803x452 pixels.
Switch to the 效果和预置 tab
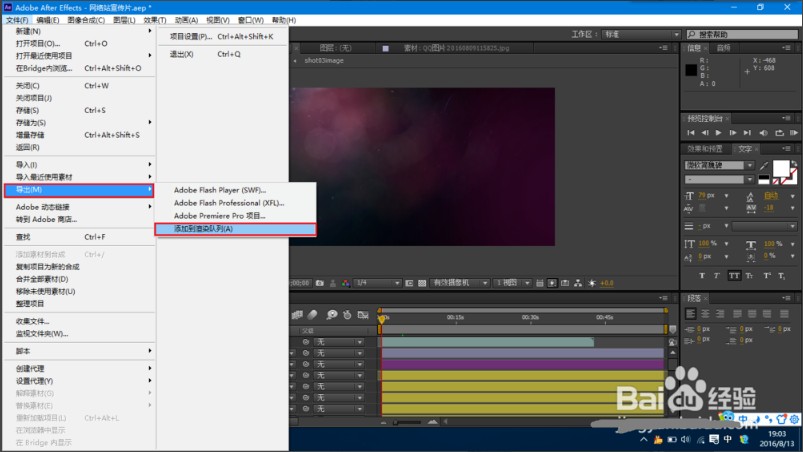tap(705, 149)
